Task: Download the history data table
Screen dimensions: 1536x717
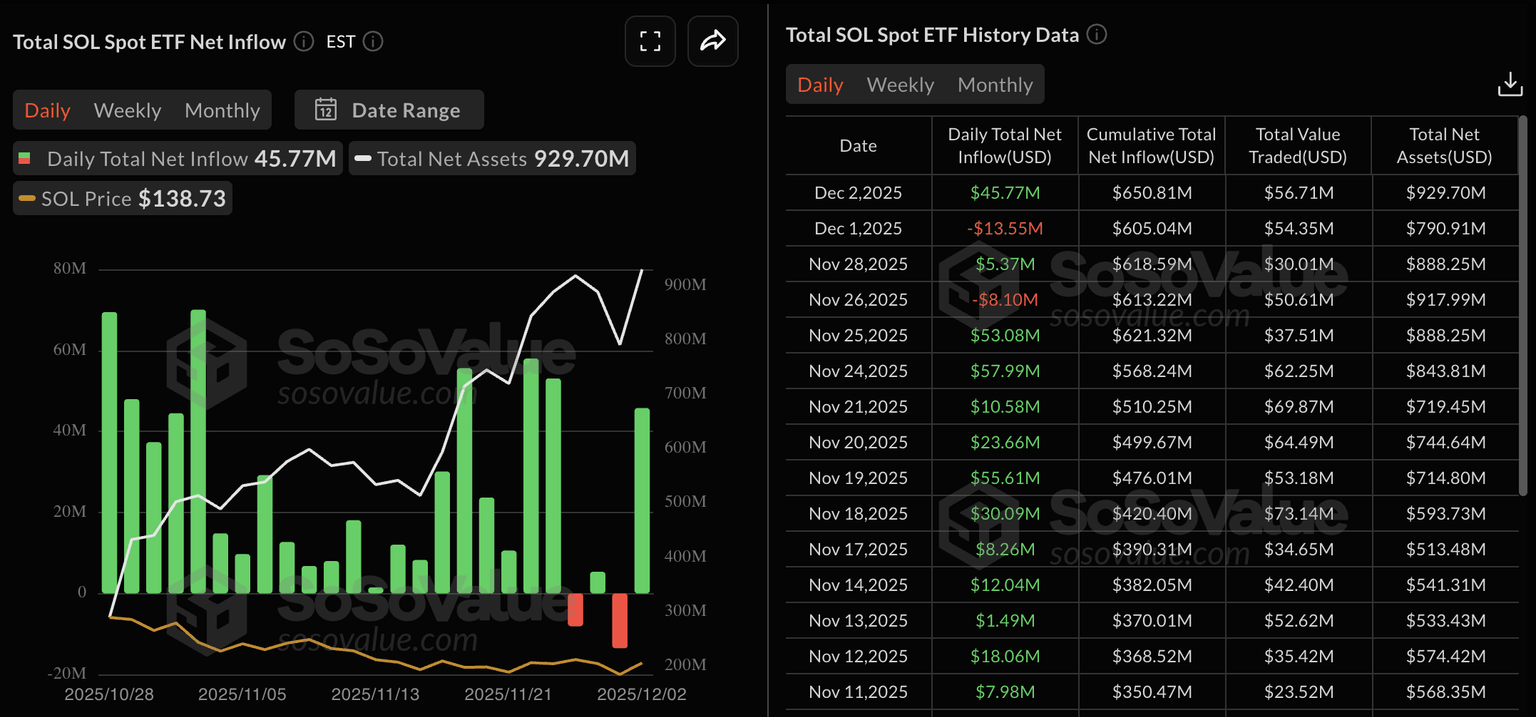Action: click(x=1511, y=84)
